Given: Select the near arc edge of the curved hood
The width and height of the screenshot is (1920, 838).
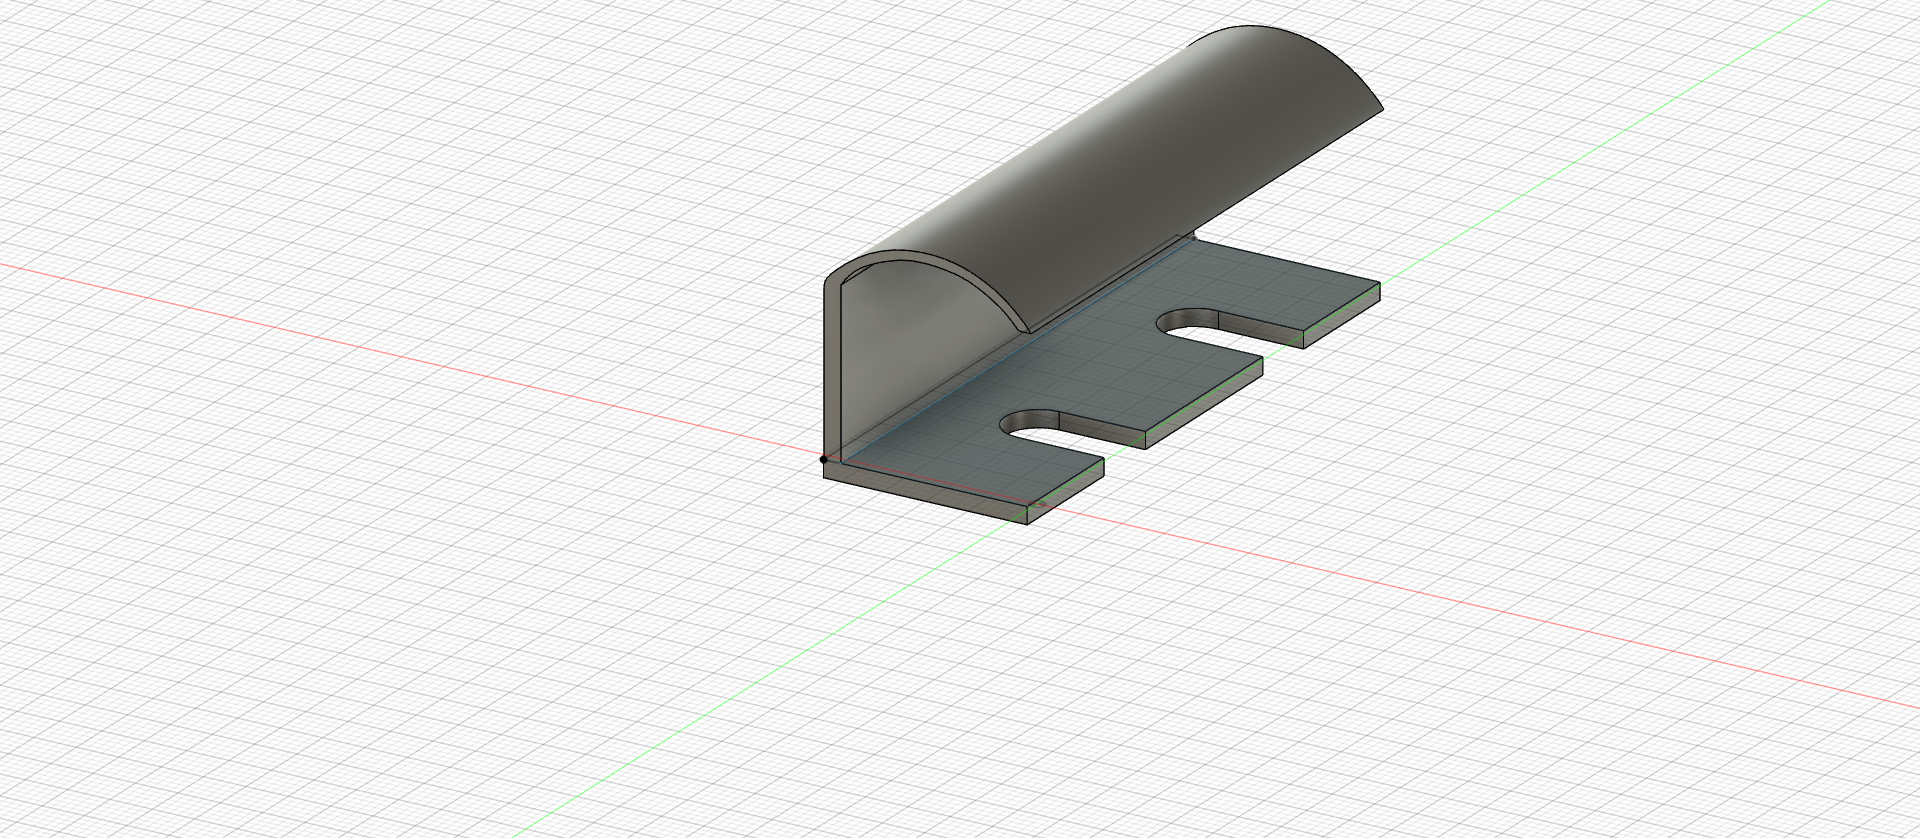Looking at the screenshot, I should (930, 275).
